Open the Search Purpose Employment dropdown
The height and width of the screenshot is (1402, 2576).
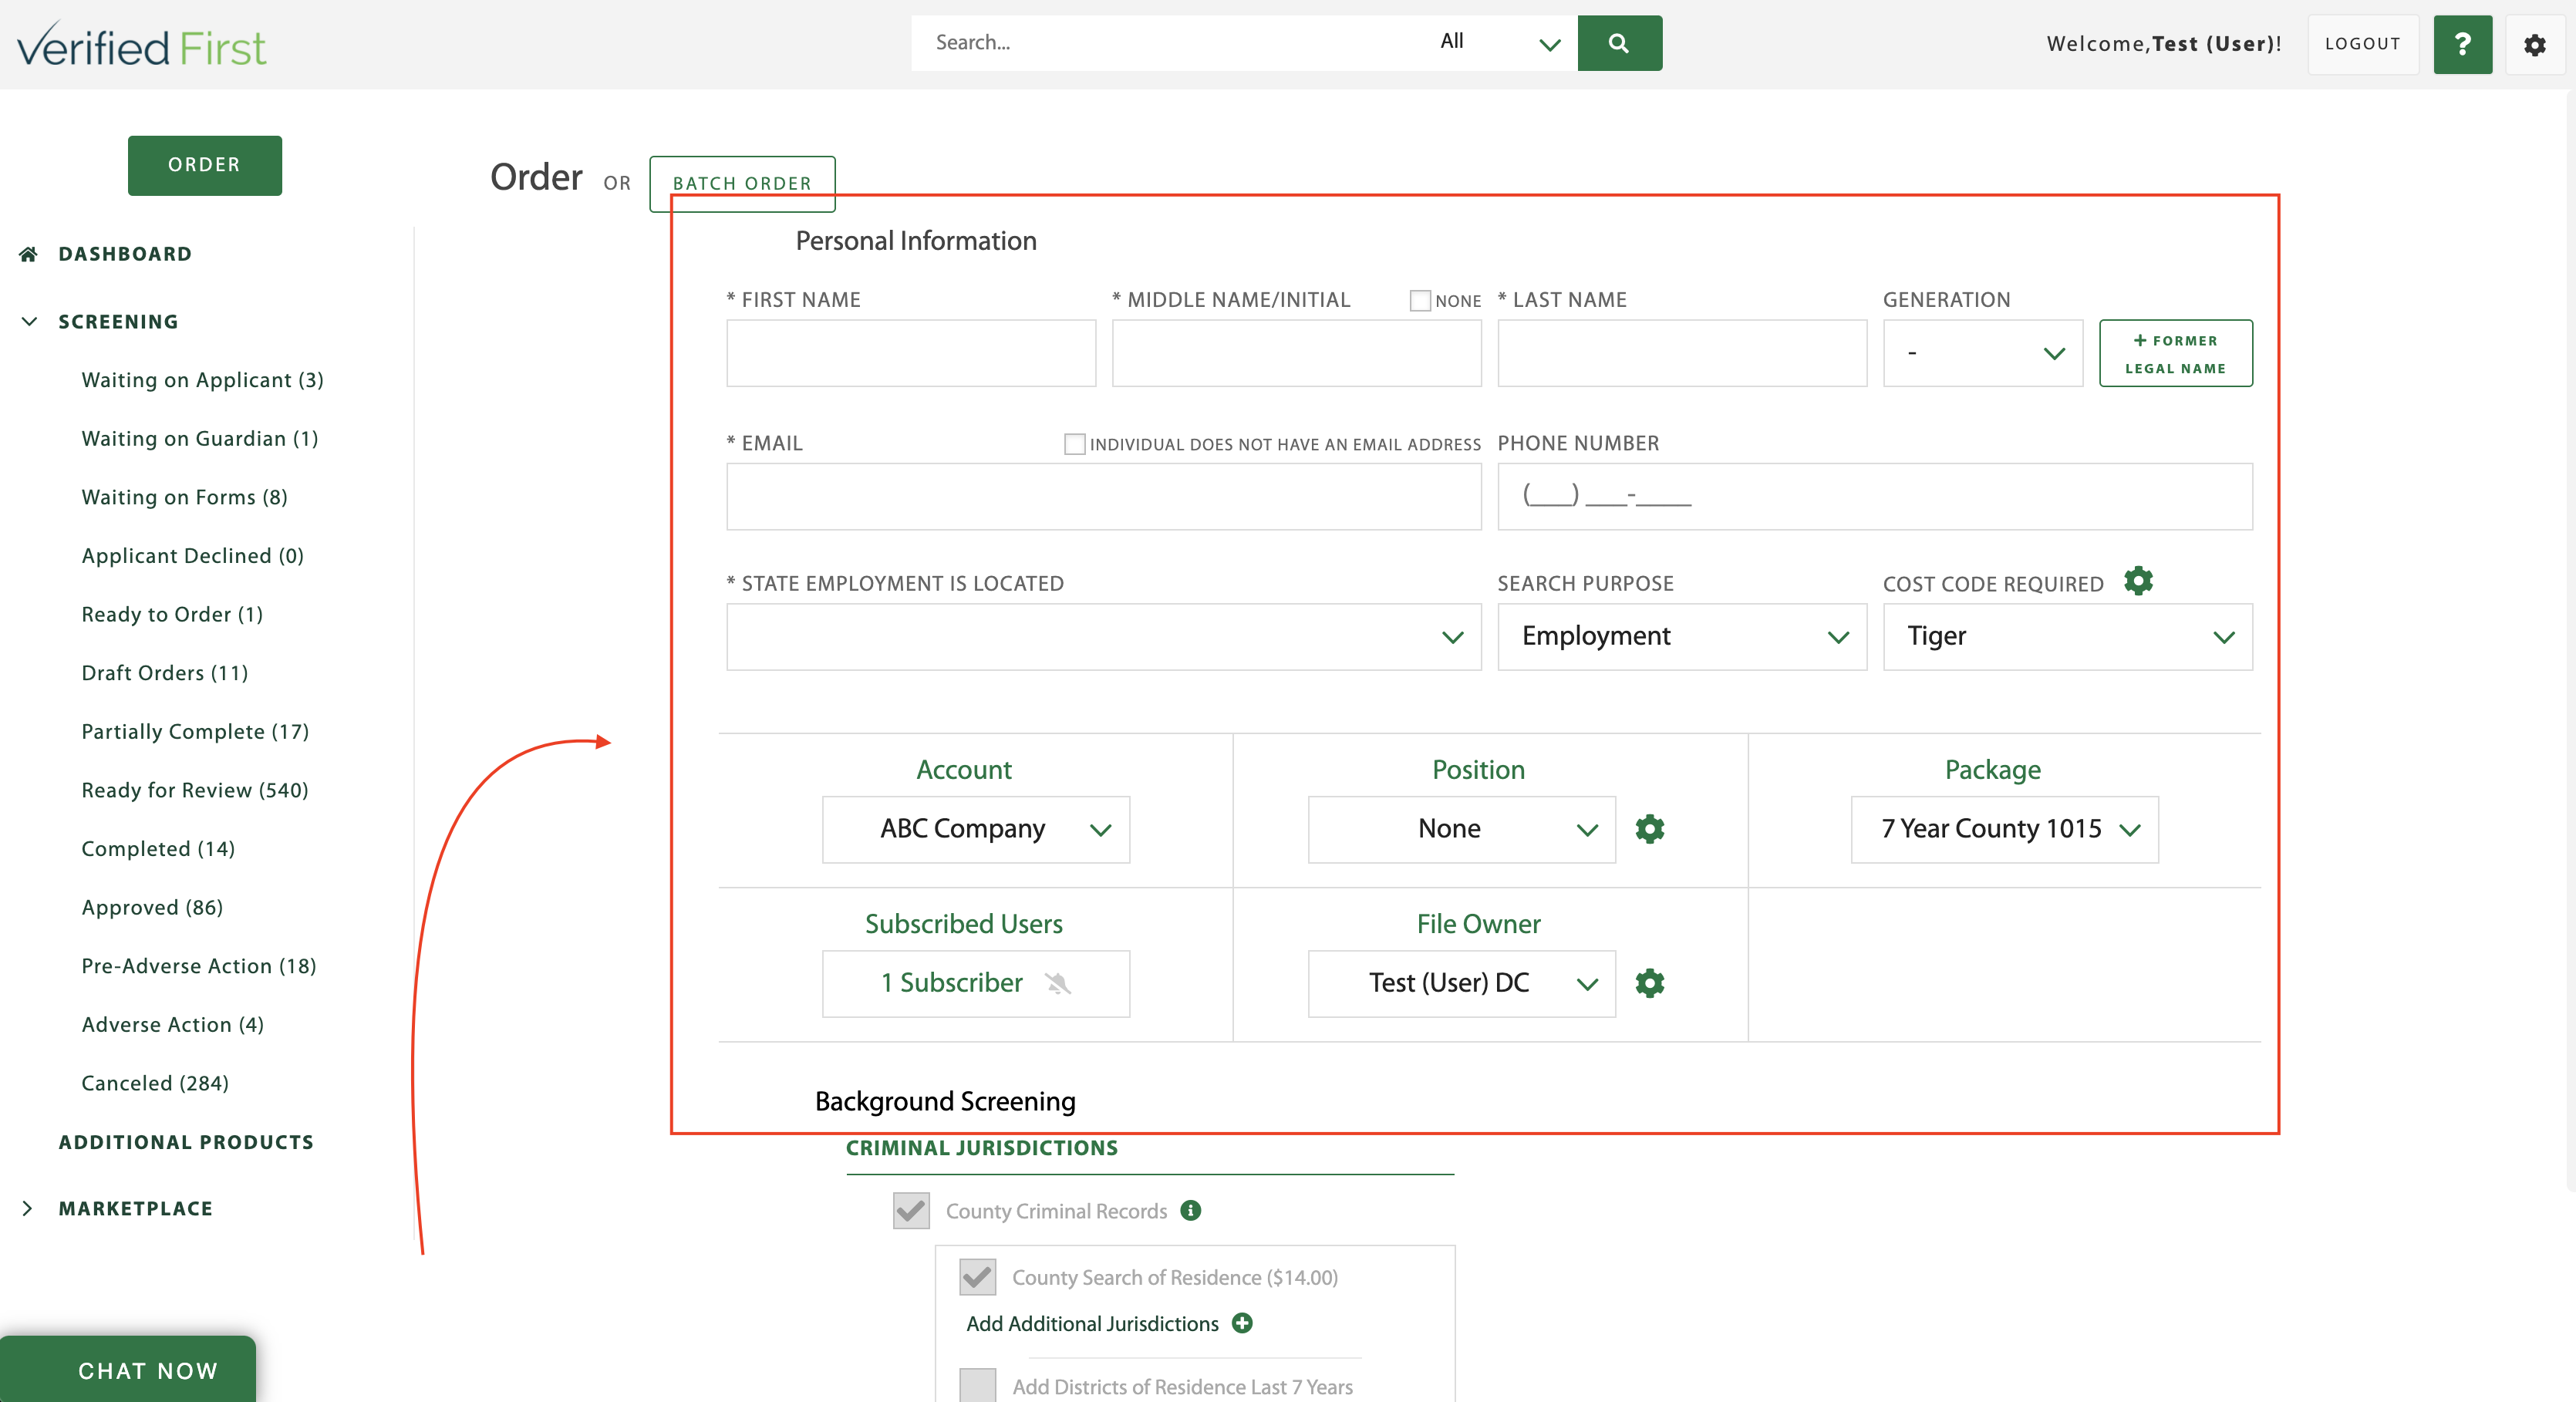coord(1682,637)
